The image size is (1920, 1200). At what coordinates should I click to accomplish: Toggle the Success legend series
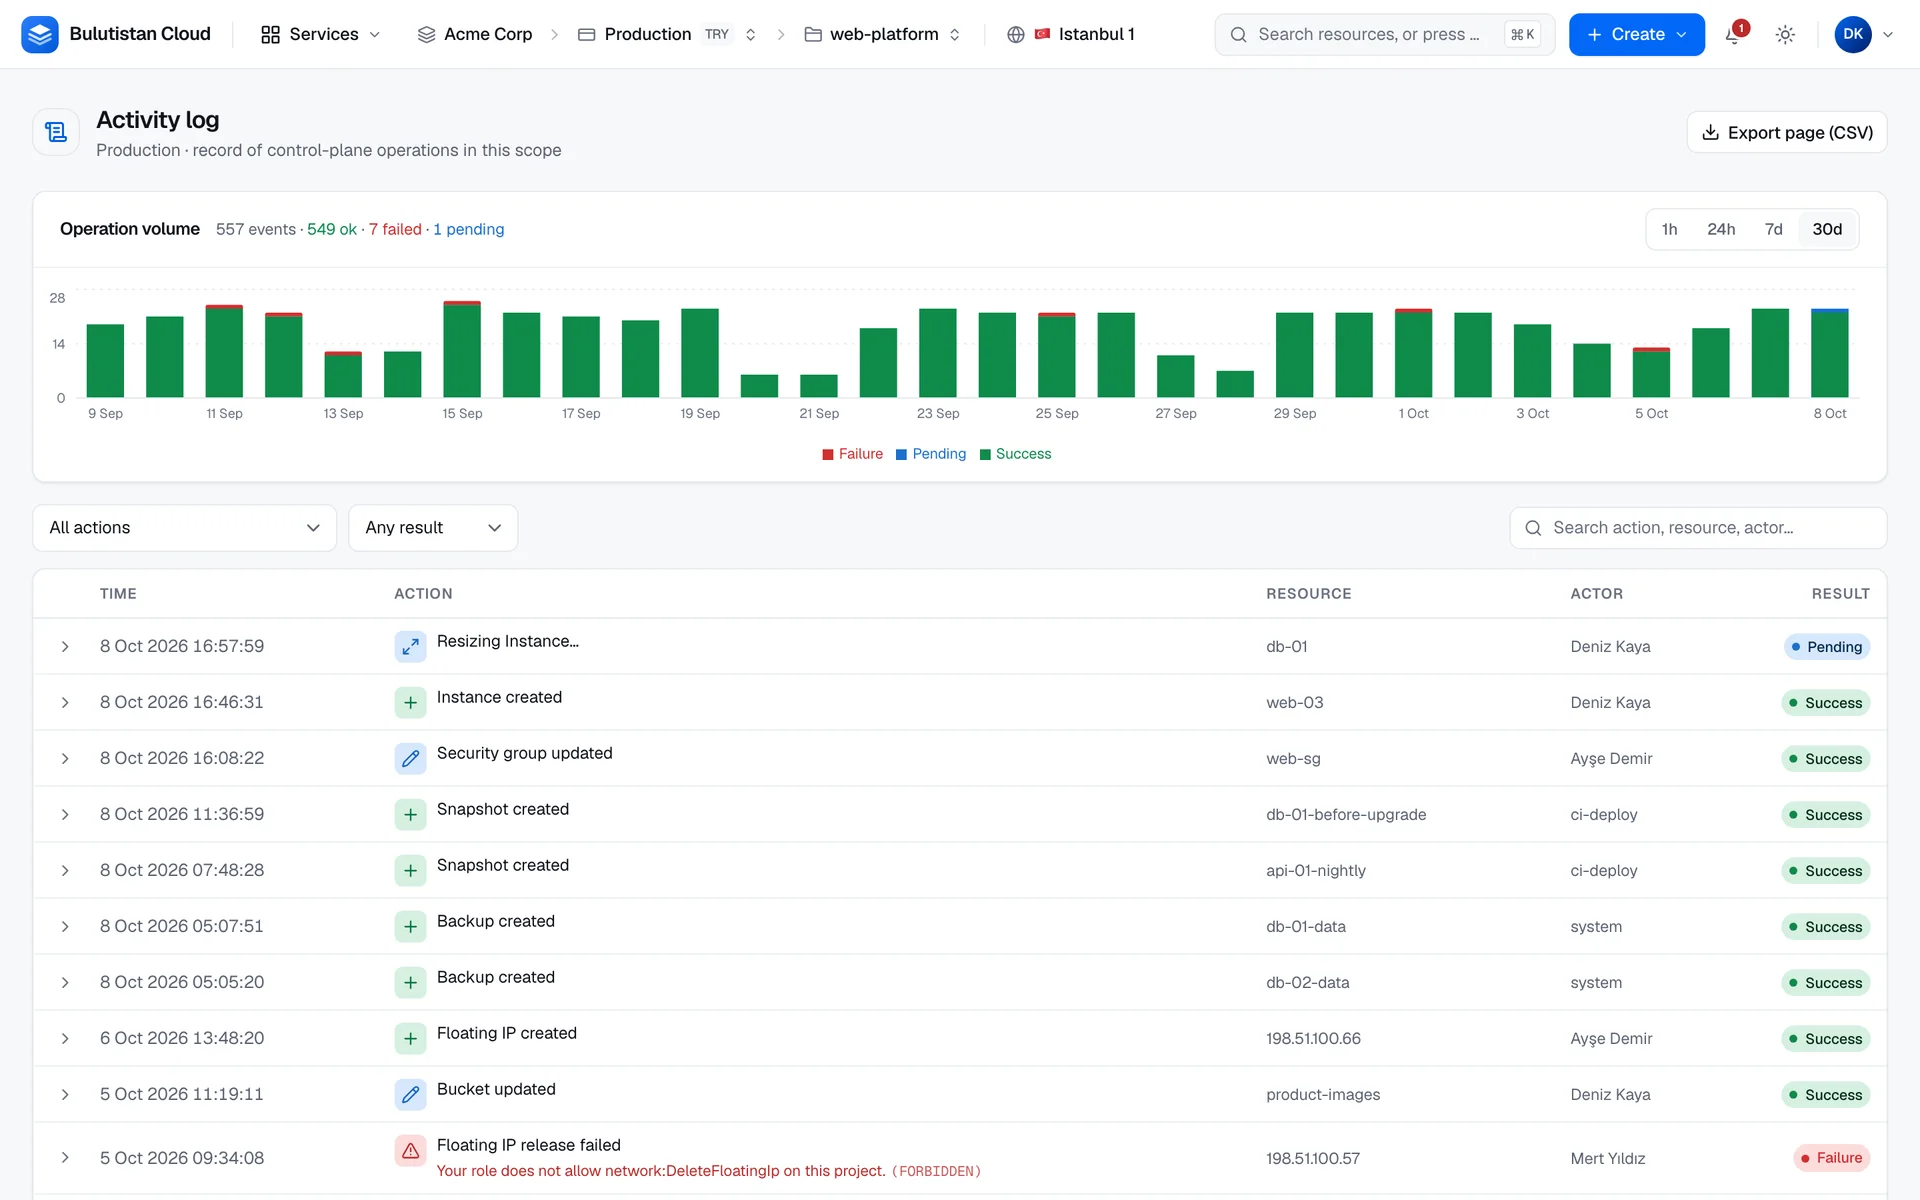point(1016,454)
